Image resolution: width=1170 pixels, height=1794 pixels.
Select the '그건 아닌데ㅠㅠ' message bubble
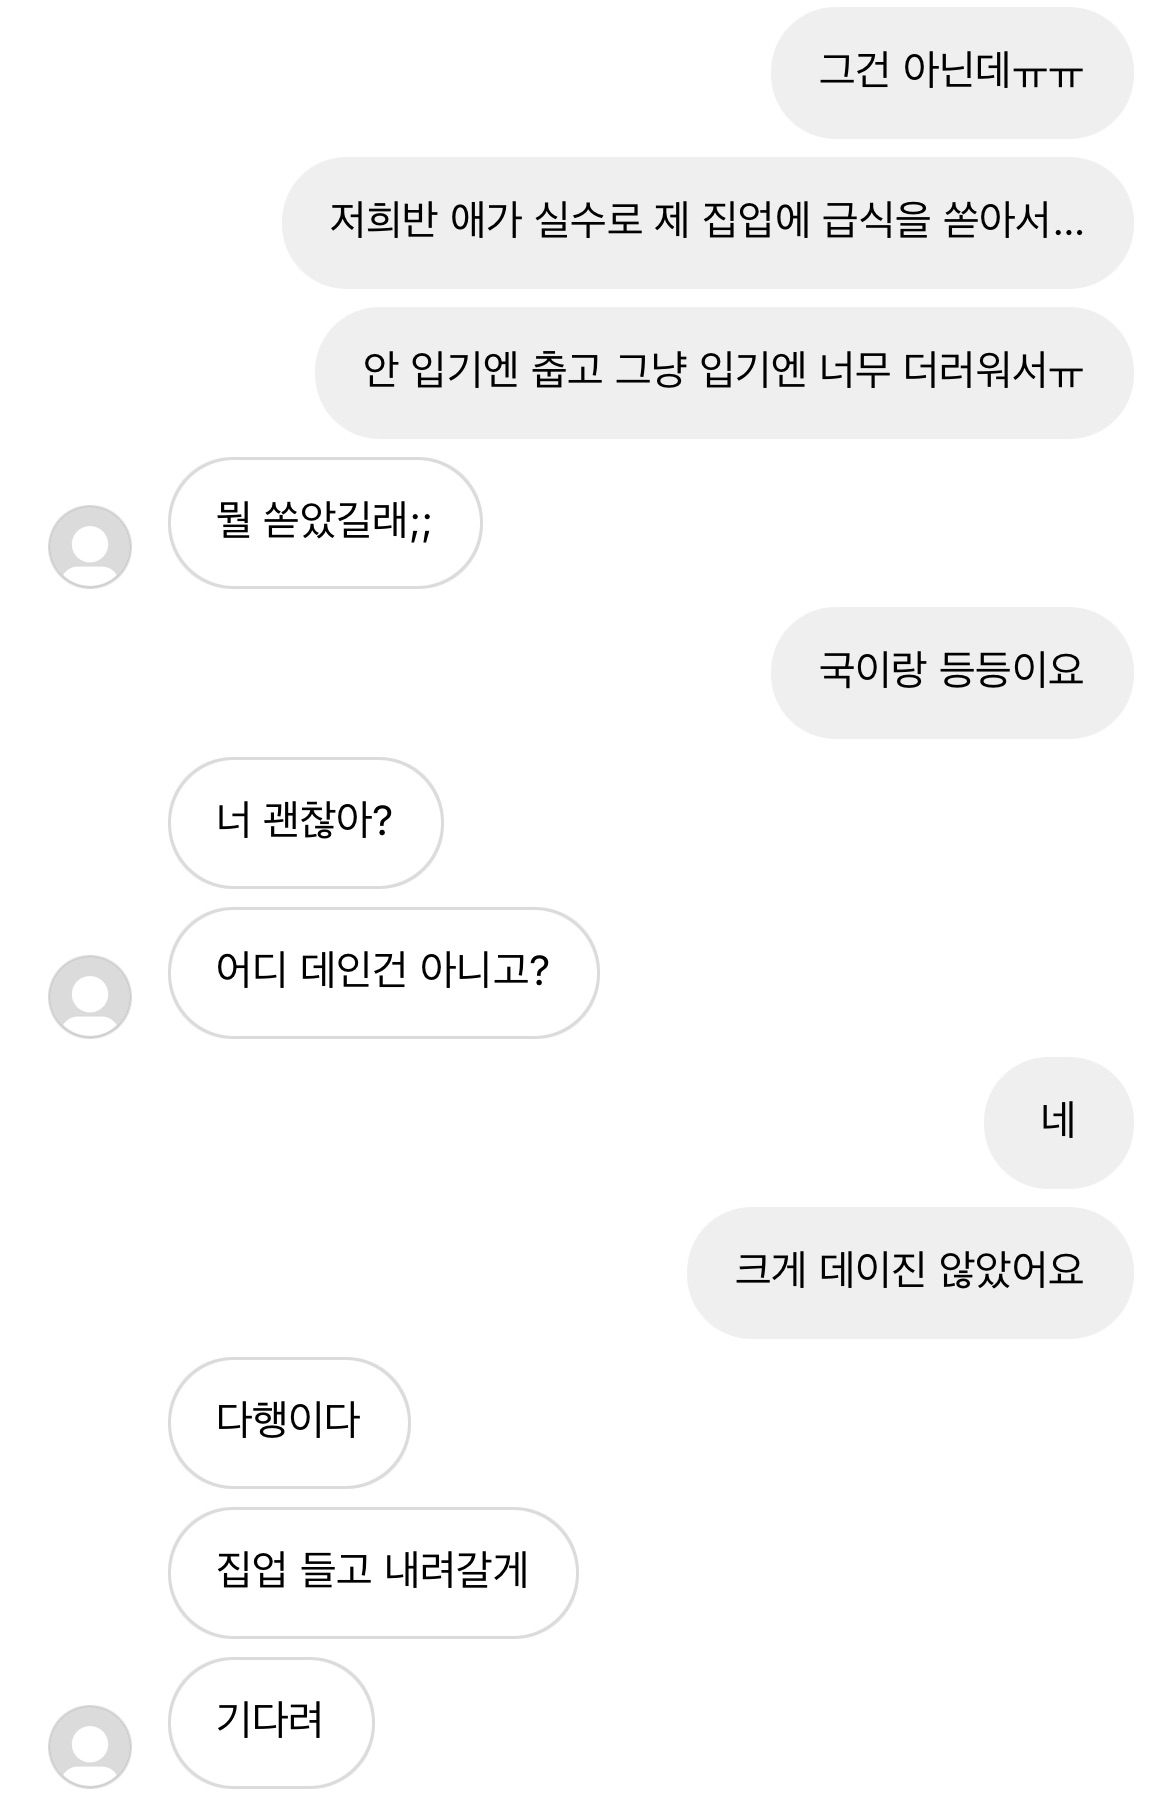click(951, 72)
